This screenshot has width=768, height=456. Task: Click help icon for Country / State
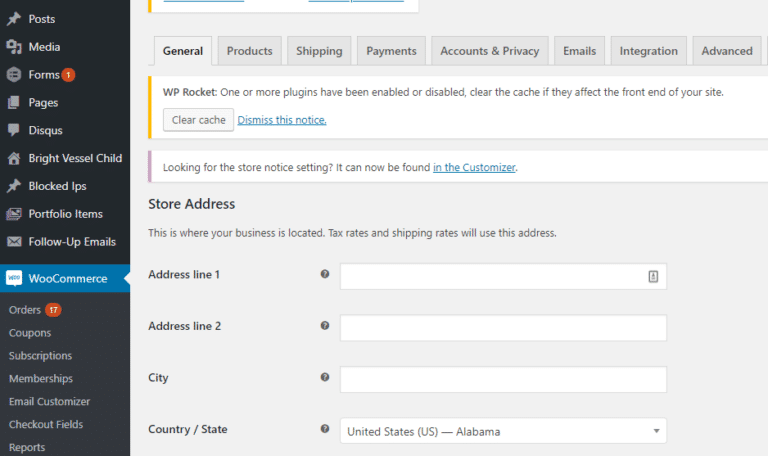tap(325, 429)
